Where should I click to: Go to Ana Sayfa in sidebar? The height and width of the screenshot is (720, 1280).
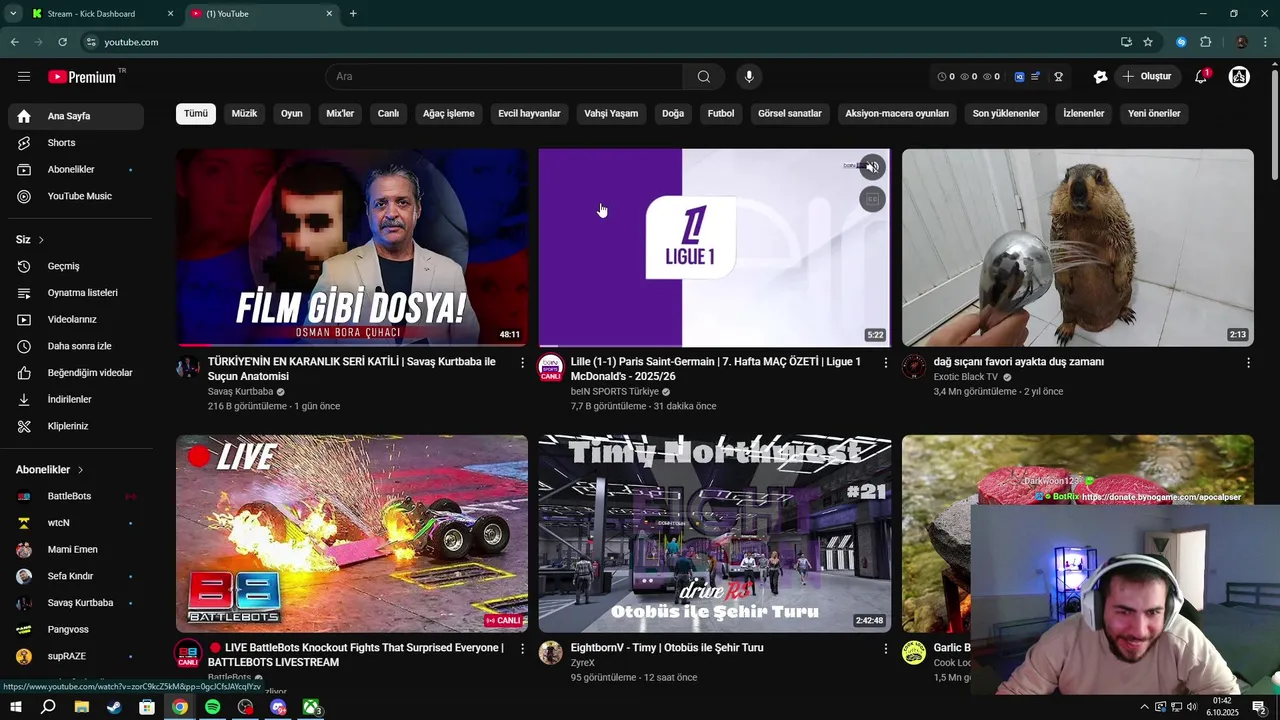(76, 116)
